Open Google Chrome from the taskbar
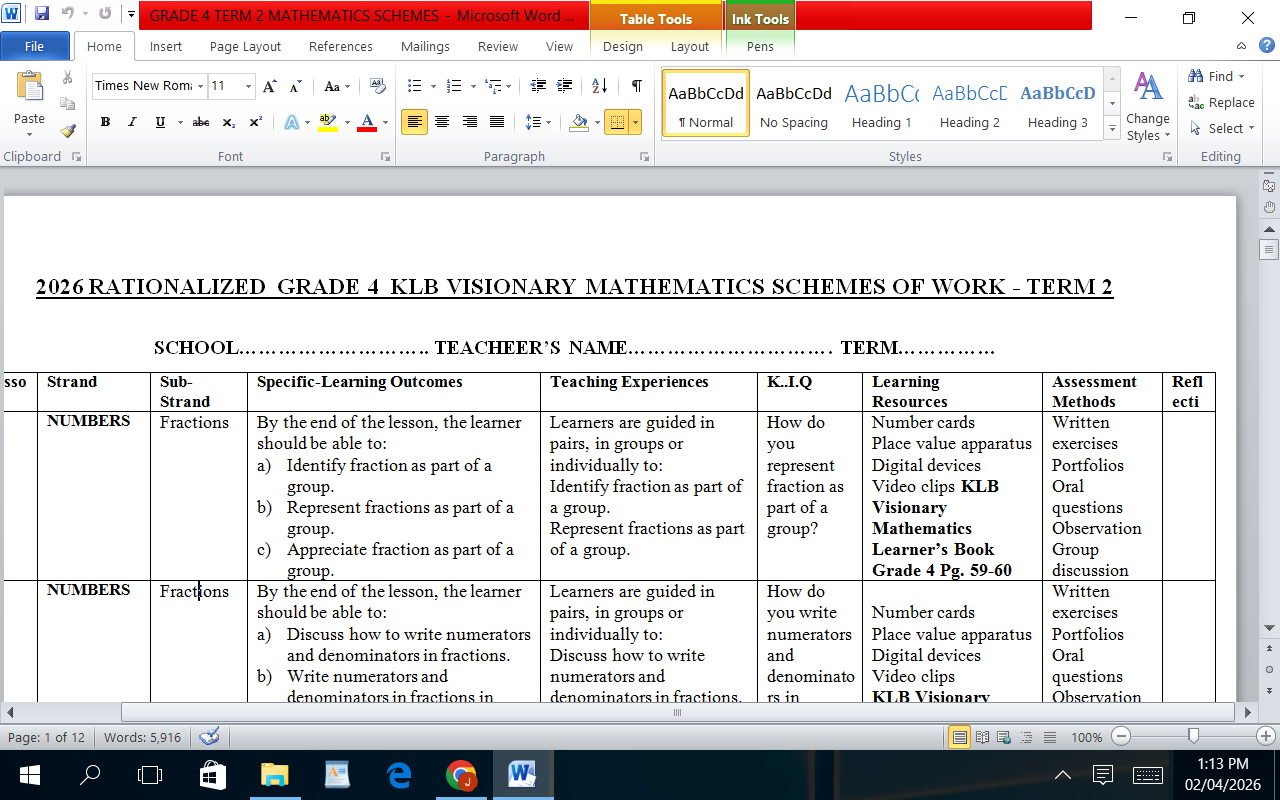Image resolution: width=1280 pixels, height=800 pixels. [x=460, y=775]
